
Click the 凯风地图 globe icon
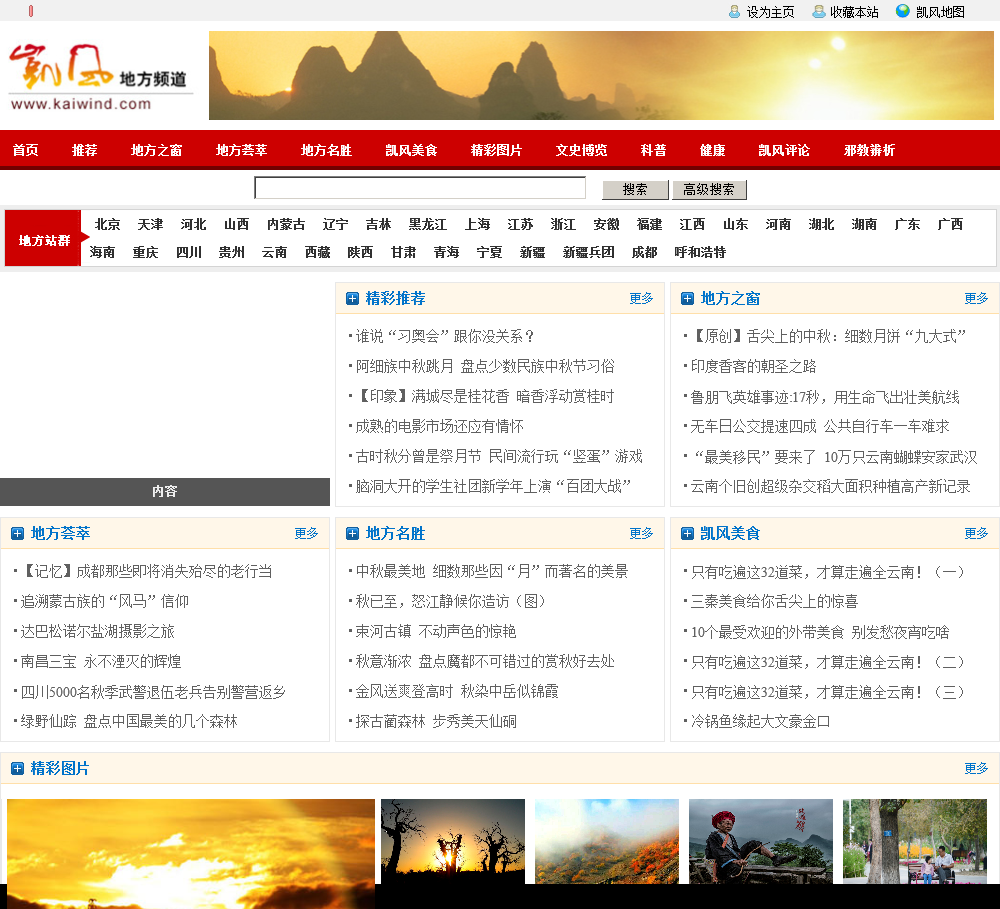tap(902, 11)
